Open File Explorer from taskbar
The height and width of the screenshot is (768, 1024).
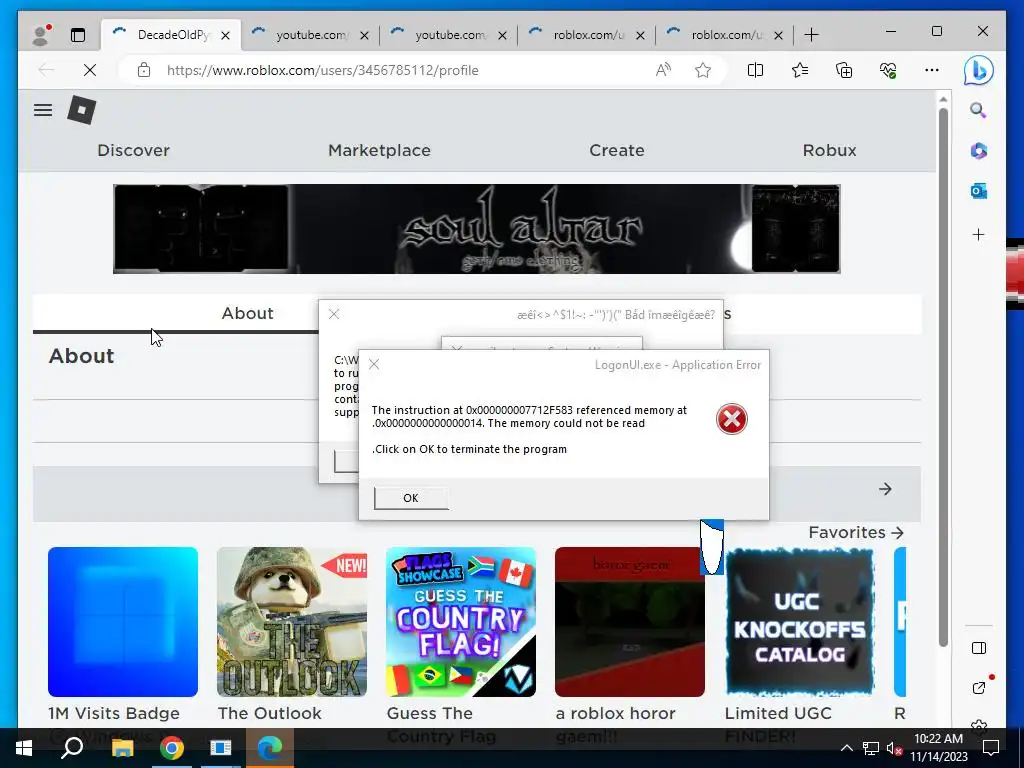(122, 748)
